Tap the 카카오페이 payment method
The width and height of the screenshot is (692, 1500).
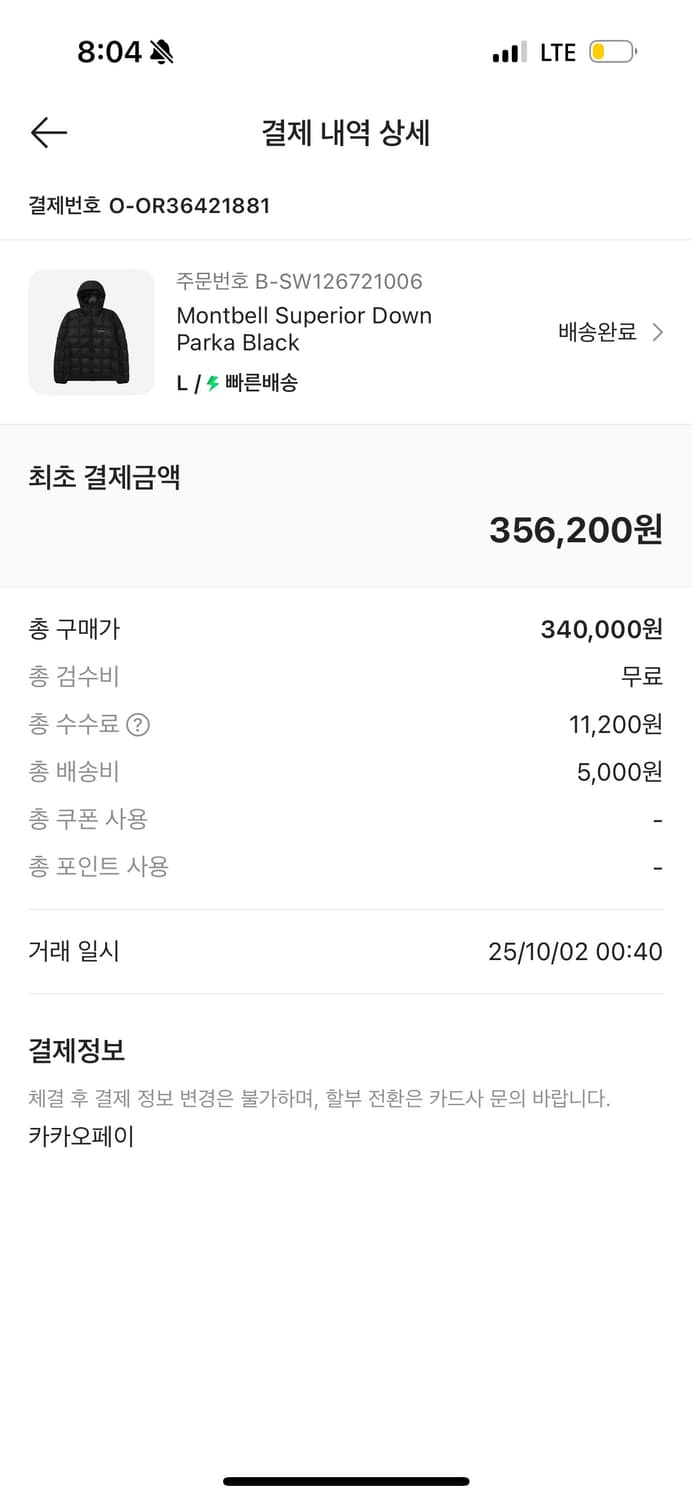click(x=81, y=1136)
